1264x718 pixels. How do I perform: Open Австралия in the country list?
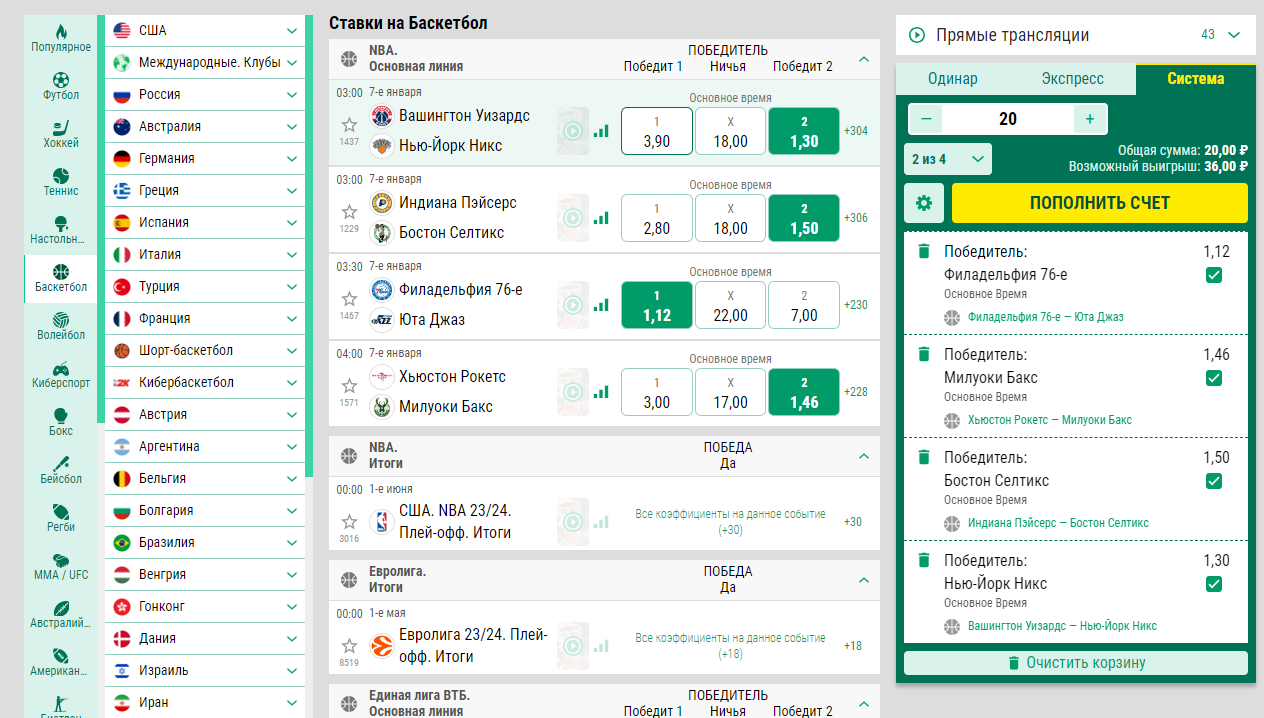pyautogui.click(x=205, y=126)
